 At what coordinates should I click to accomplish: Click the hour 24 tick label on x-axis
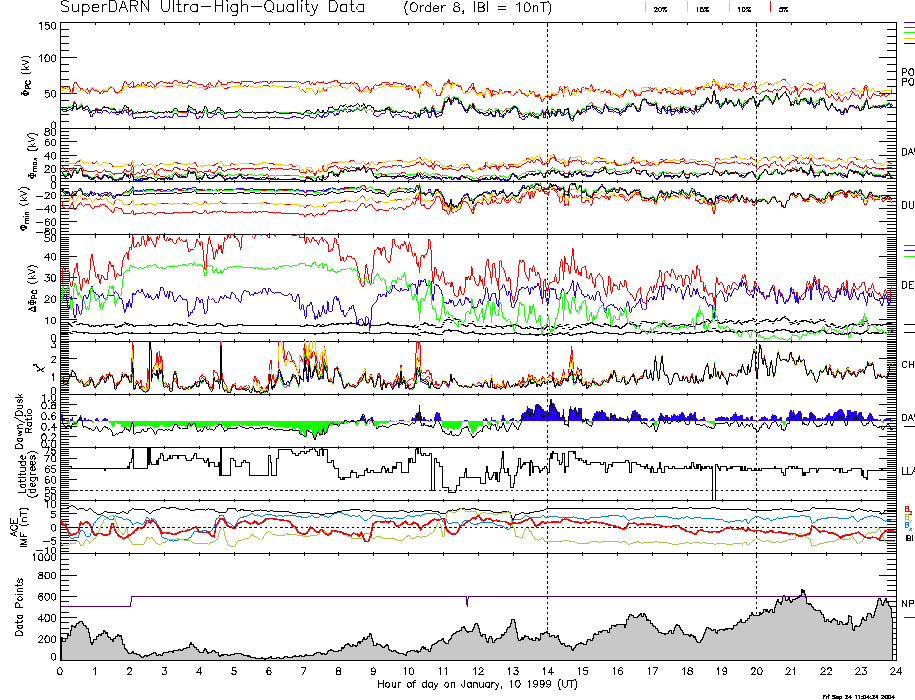(x=894, y=671)
